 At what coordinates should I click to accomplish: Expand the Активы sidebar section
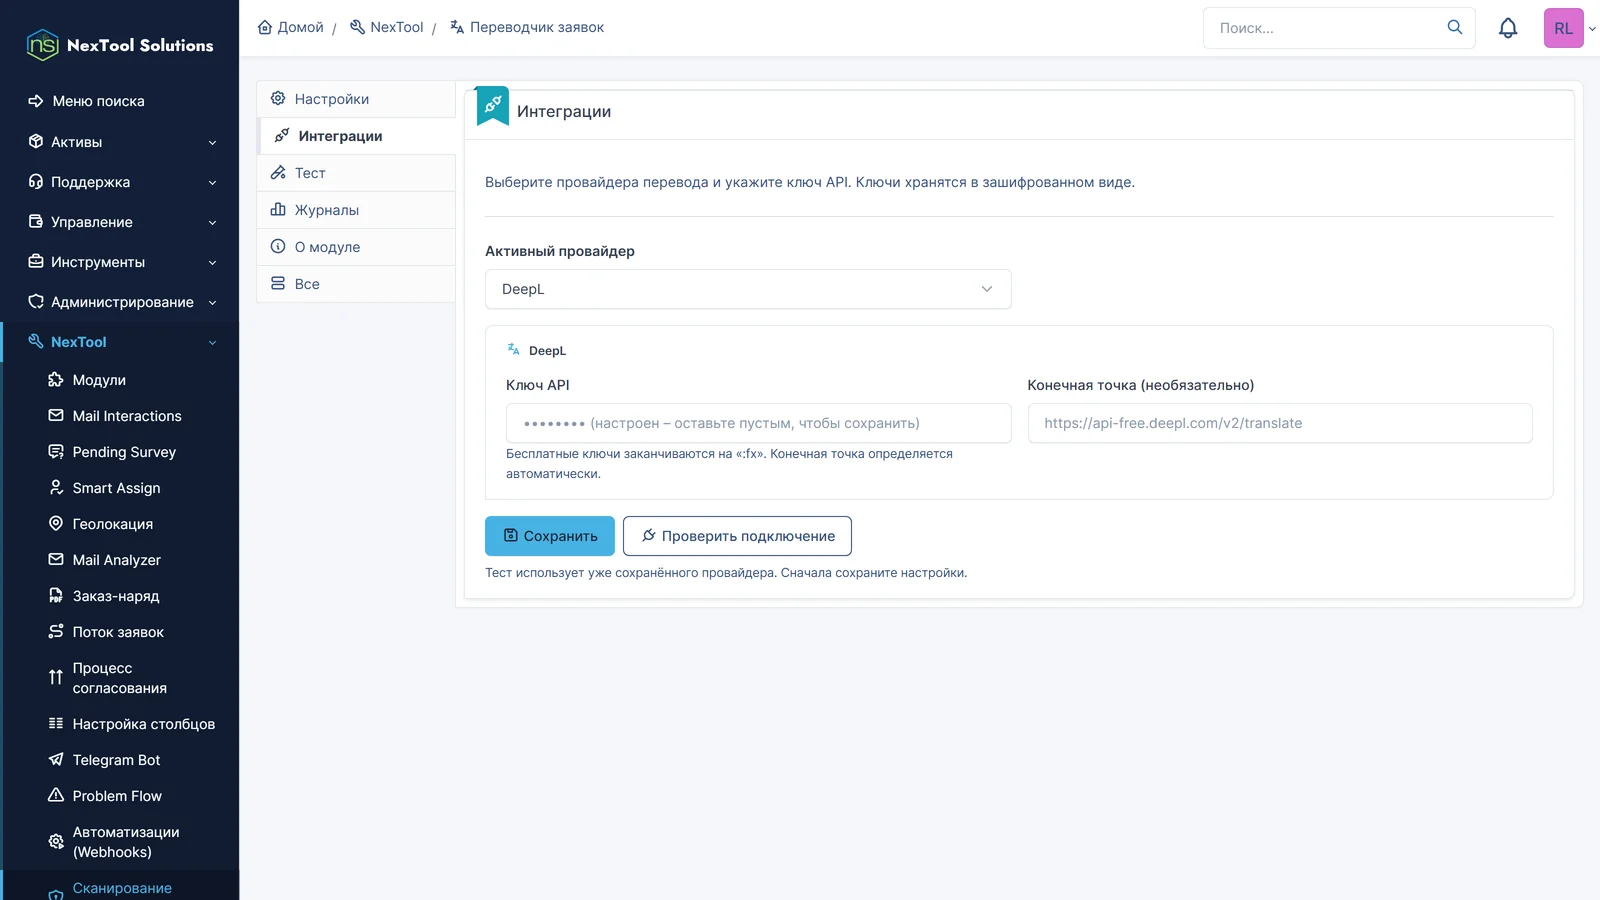(120, 142)
